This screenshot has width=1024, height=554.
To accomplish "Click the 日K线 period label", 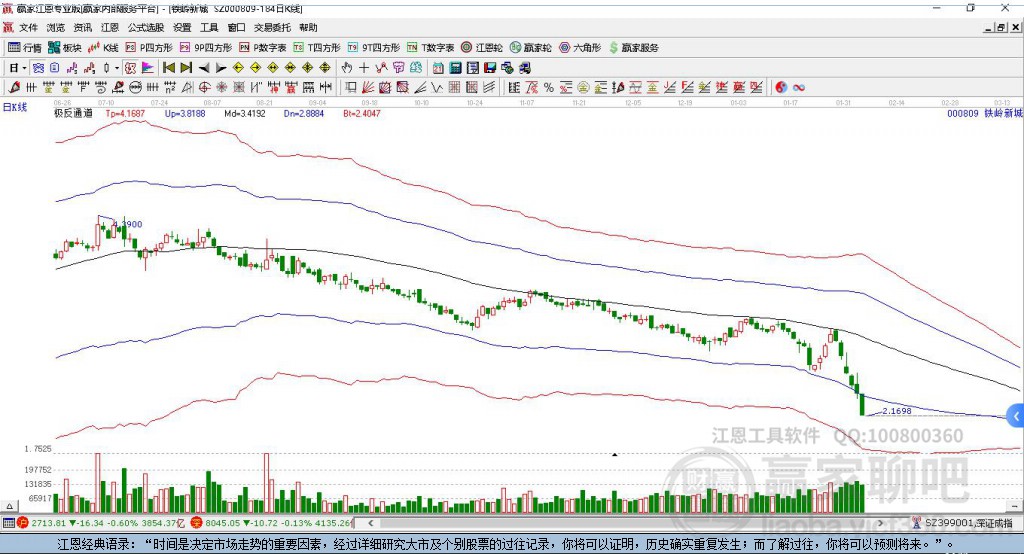I will (15, 107).
